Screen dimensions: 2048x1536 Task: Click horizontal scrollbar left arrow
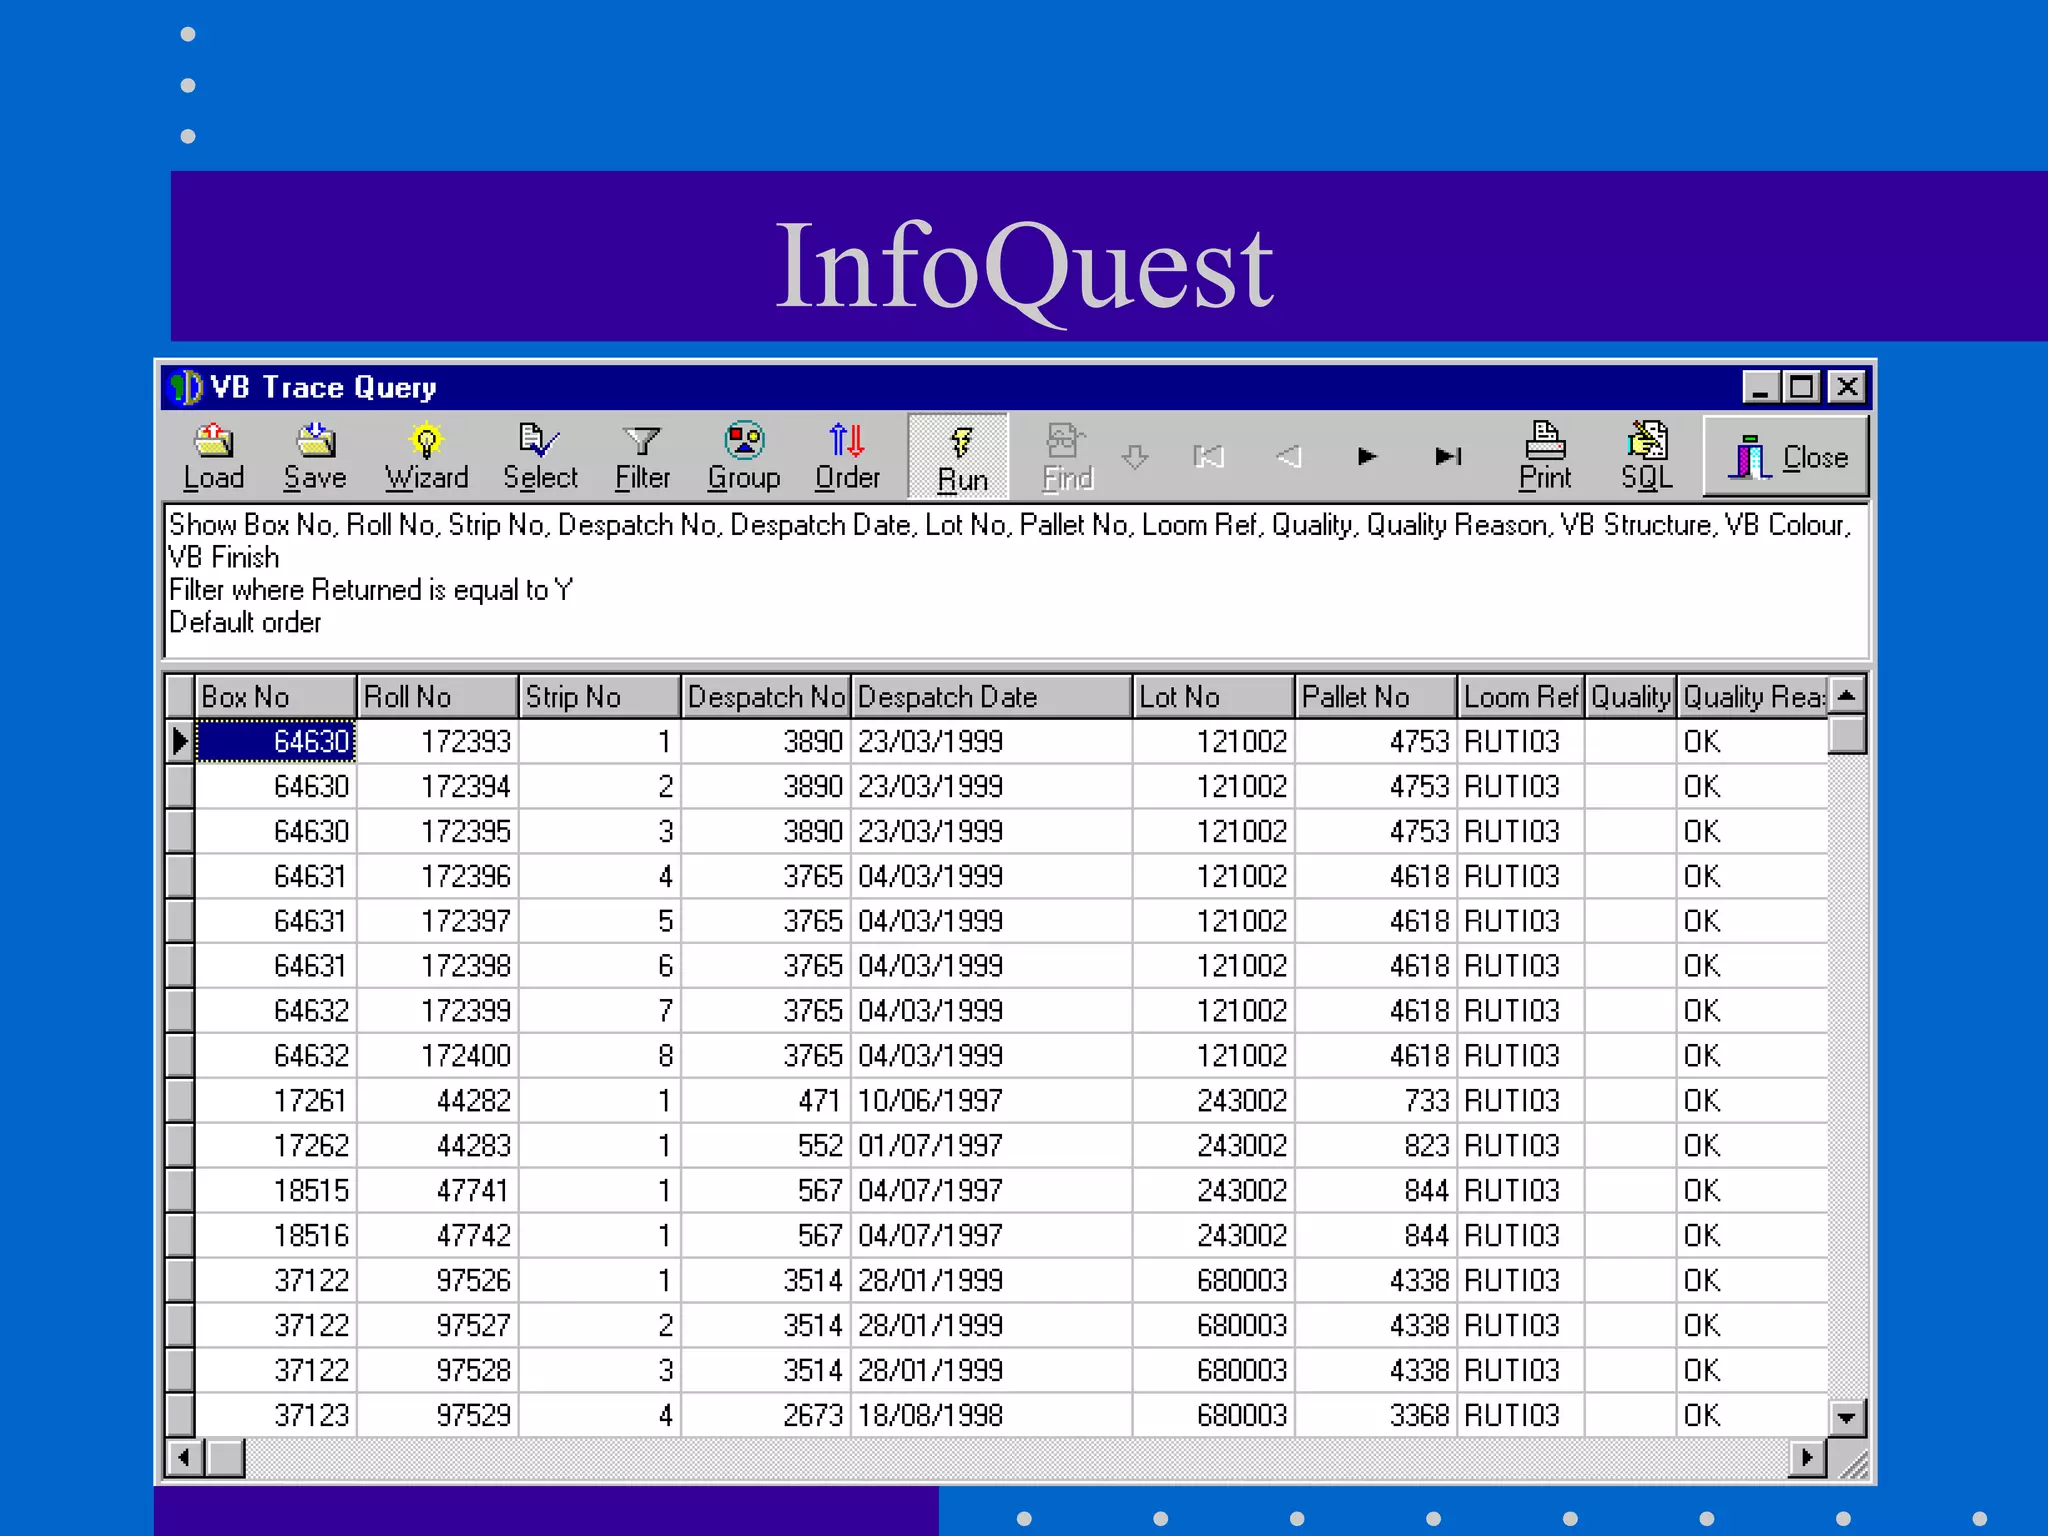point(184,1458)
